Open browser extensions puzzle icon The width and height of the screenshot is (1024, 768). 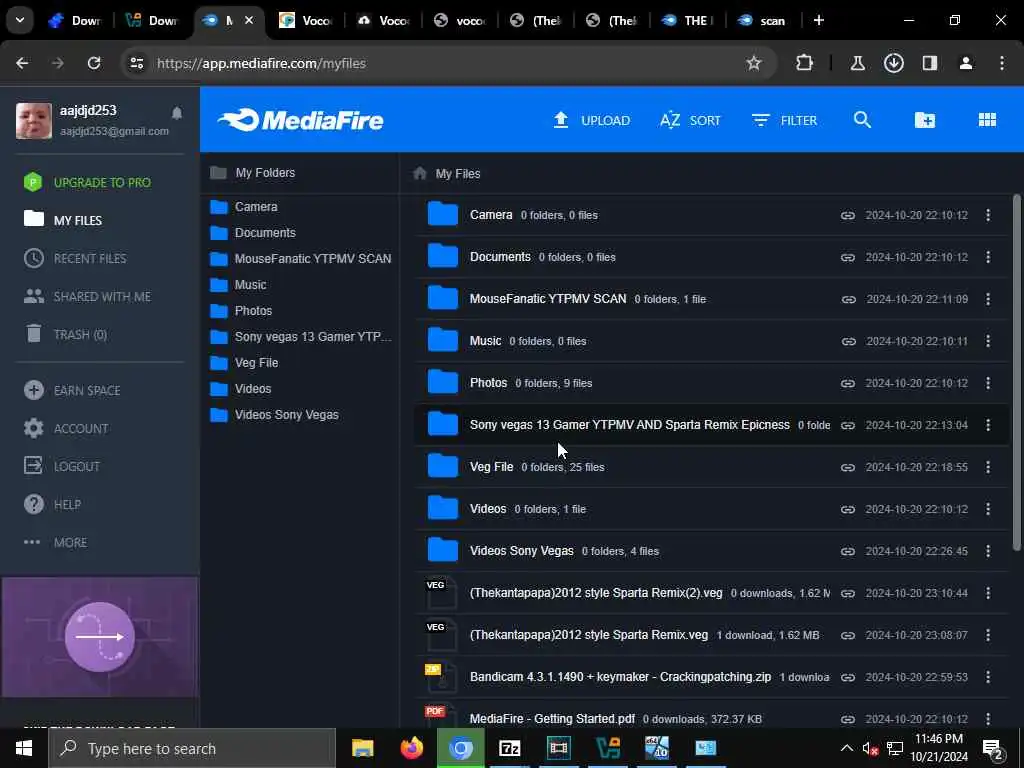coord(805,63)
